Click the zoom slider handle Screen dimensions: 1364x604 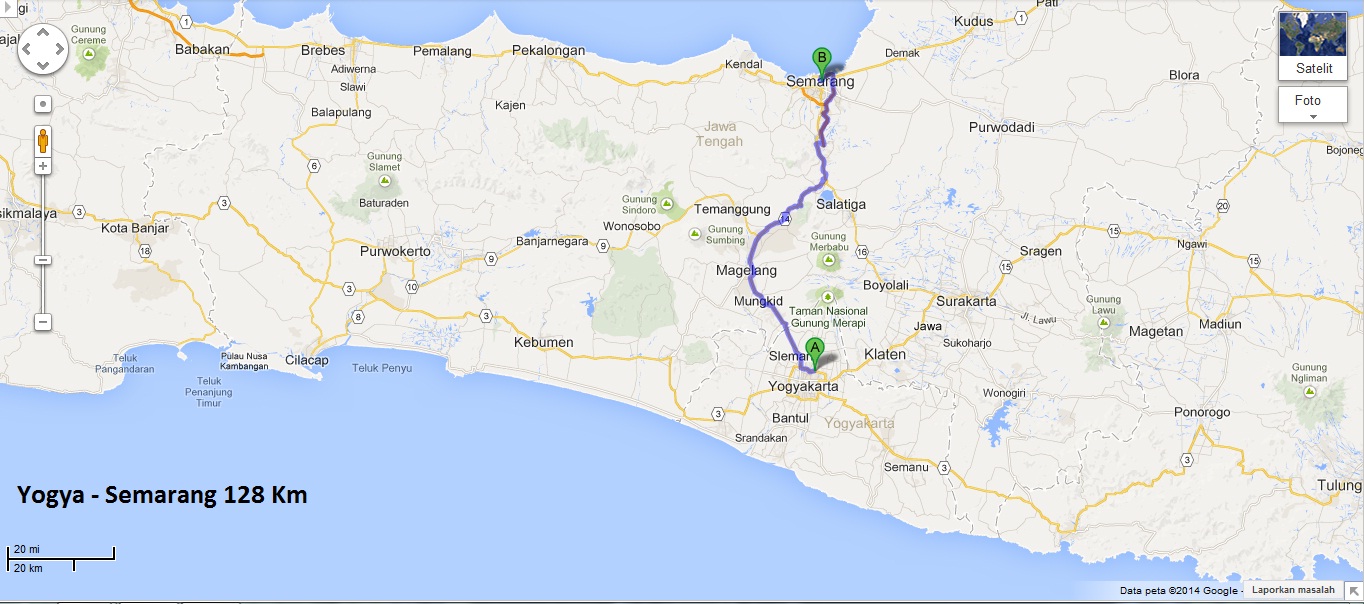43,260
